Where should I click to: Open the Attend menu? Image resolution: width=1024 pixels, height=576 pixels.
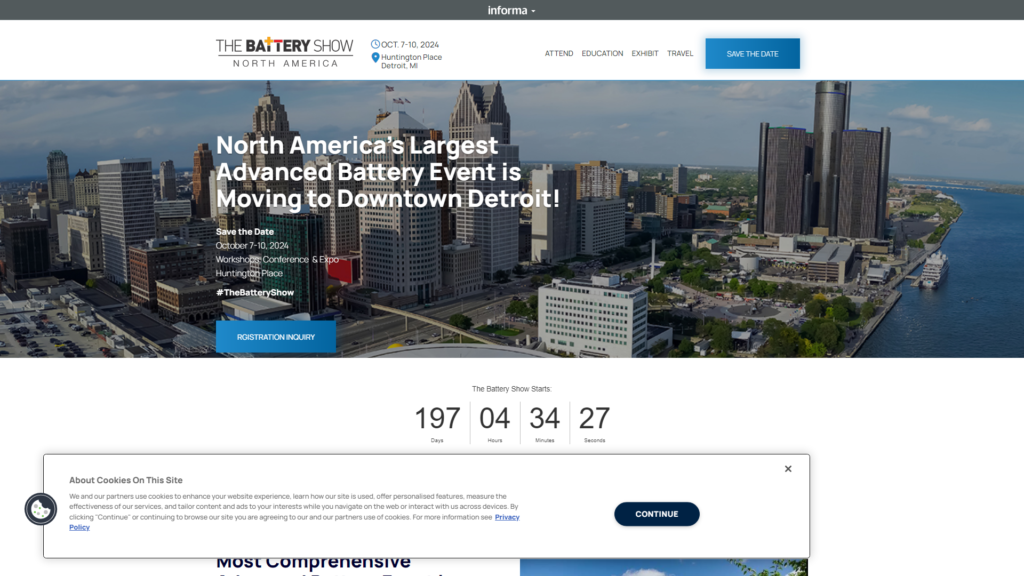(559, 54)
